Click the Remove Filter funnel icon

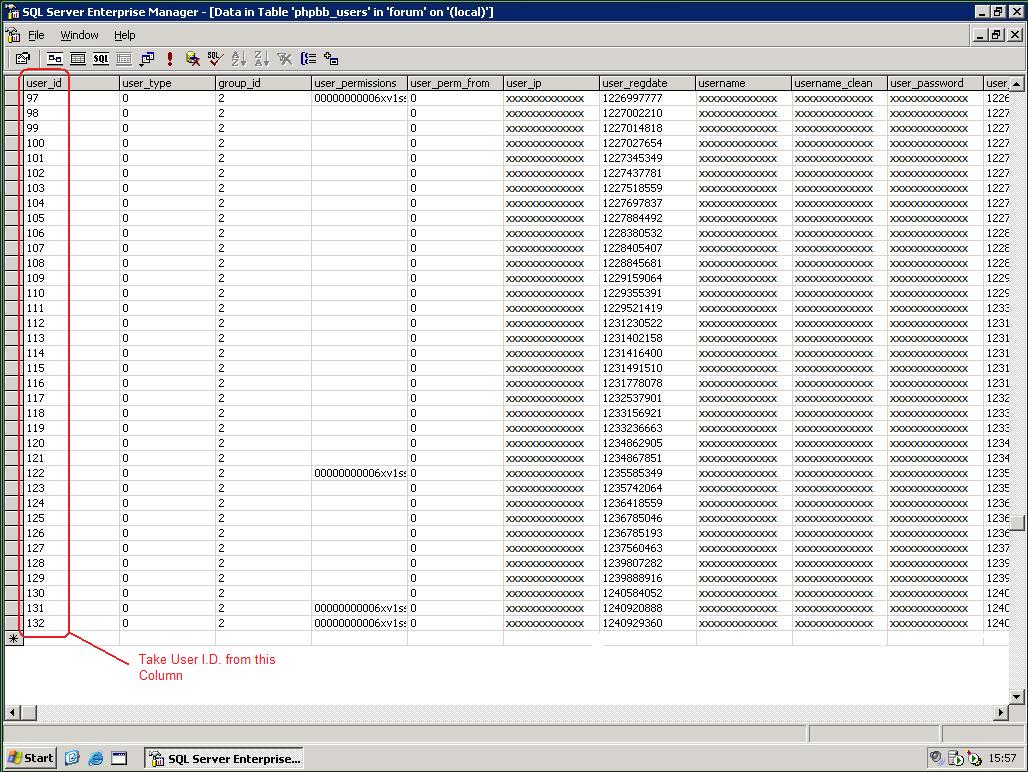(x=285, y=59)
